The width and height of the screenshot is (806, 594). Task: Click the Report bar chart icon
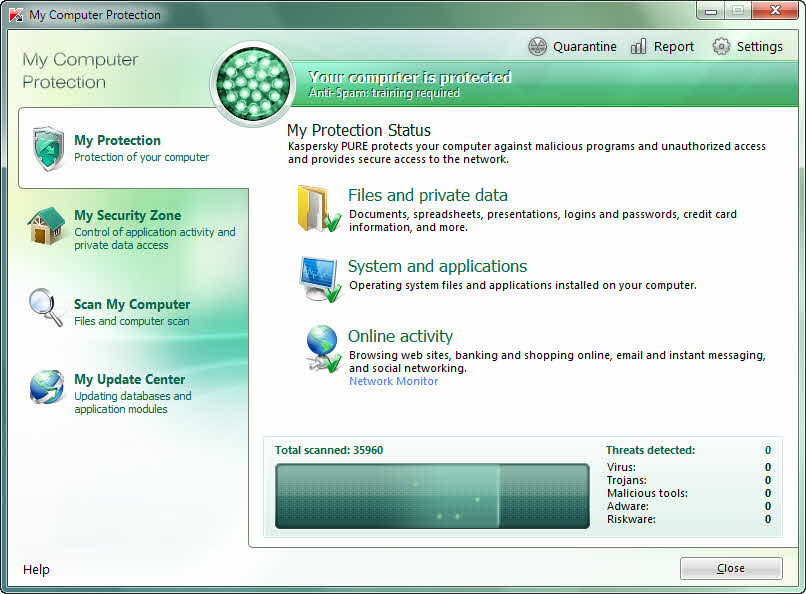point(638,47)
